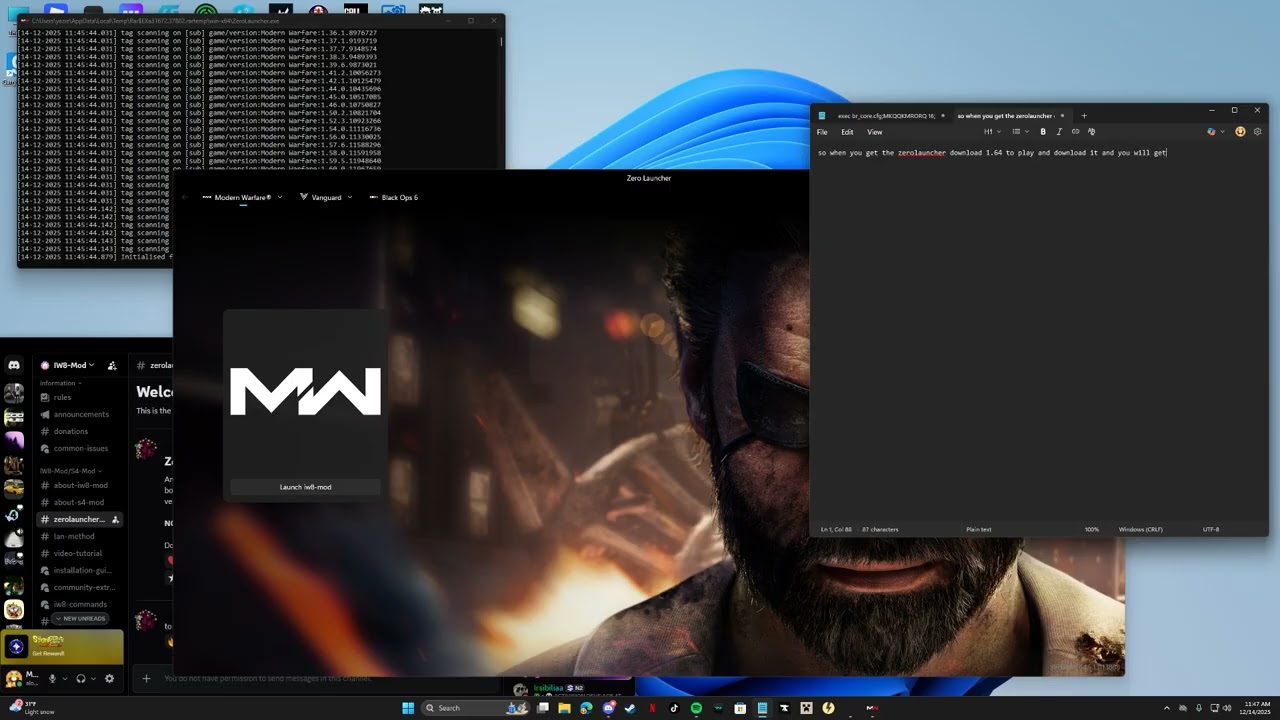Open Discord from the taskbar

(608, 708)
